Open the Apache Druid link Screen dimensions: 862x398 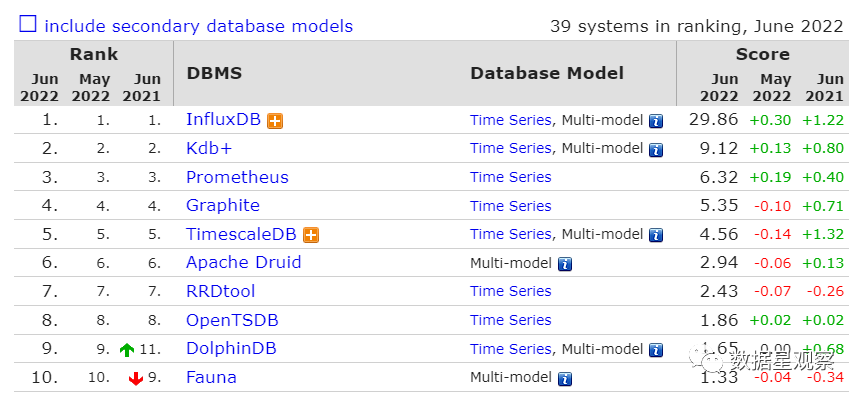point(244,262)
